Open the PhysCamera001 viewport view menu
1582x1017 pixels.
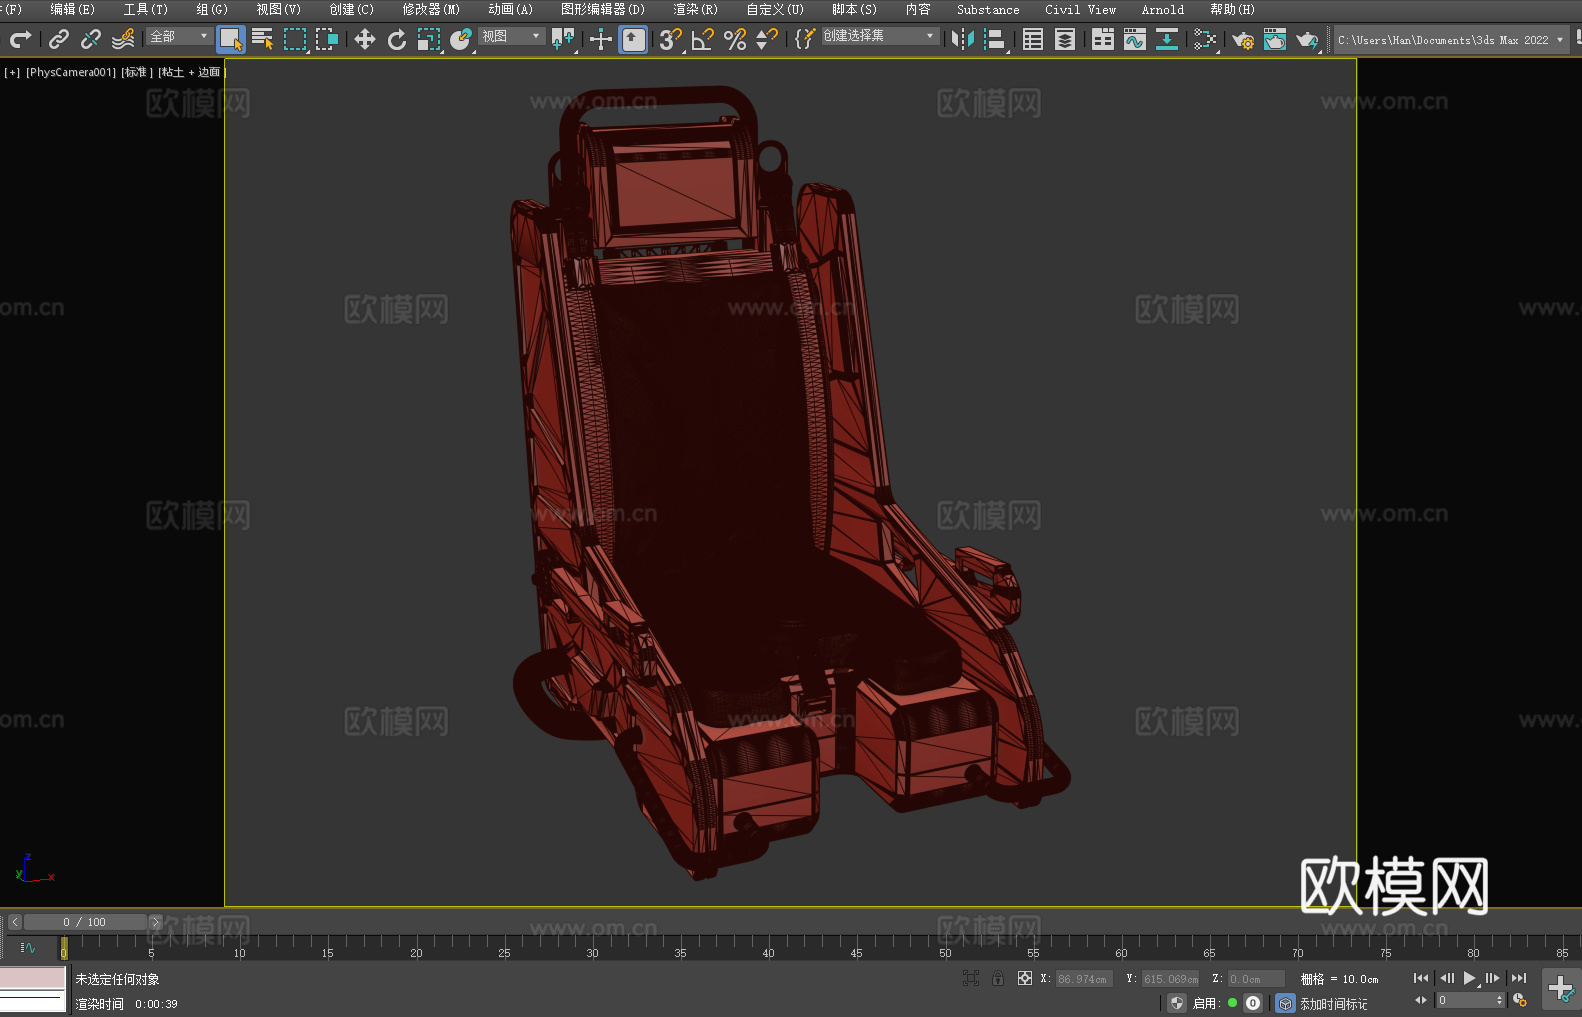coord(71,72)
